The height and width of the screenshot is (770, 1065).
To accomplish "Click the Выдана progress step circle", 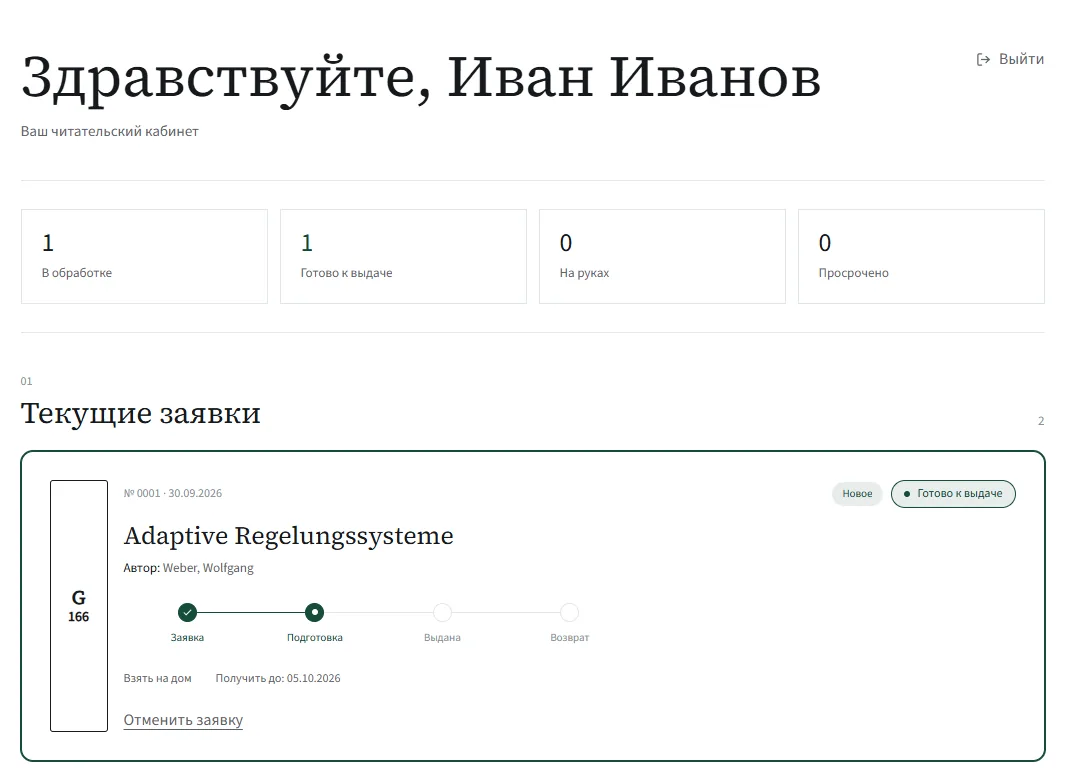I will (x=442, y=612).
